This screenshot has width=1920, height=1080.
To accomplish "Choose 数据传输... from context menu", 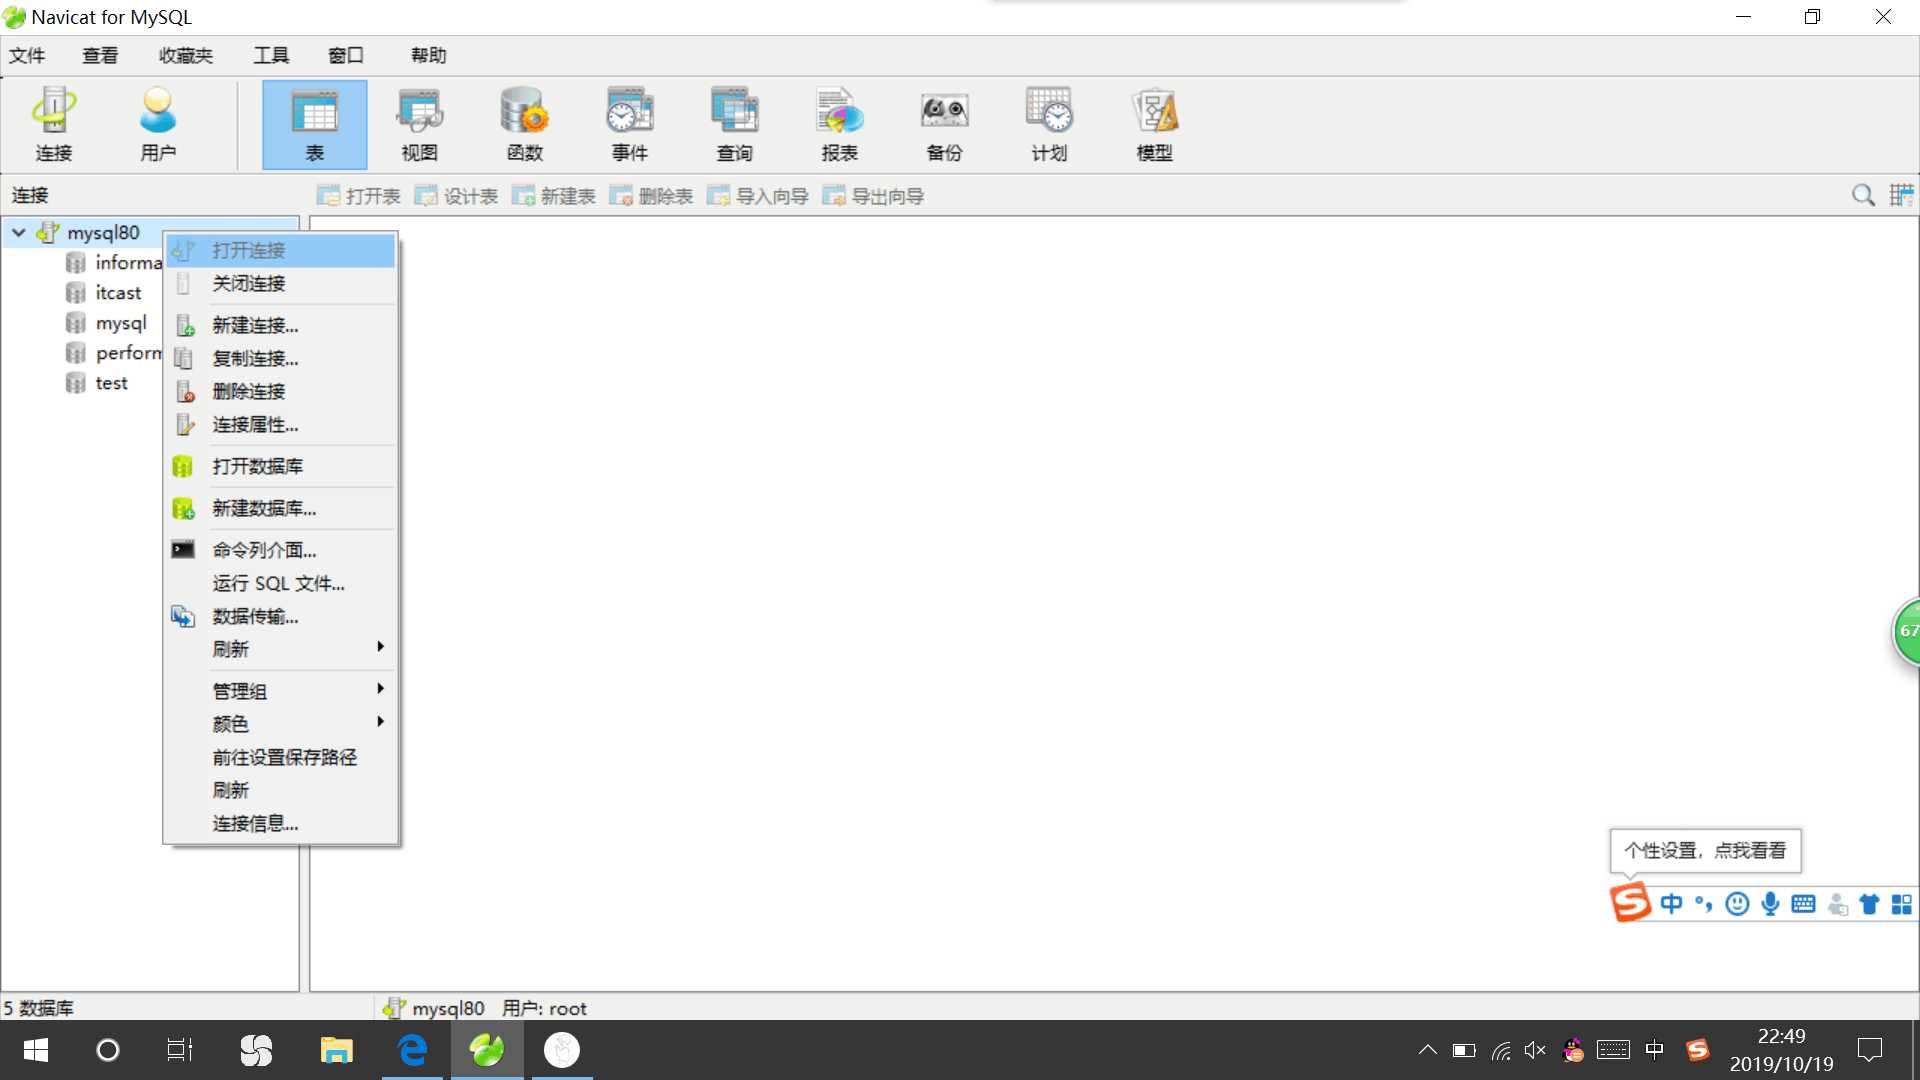I will point(281,616).
